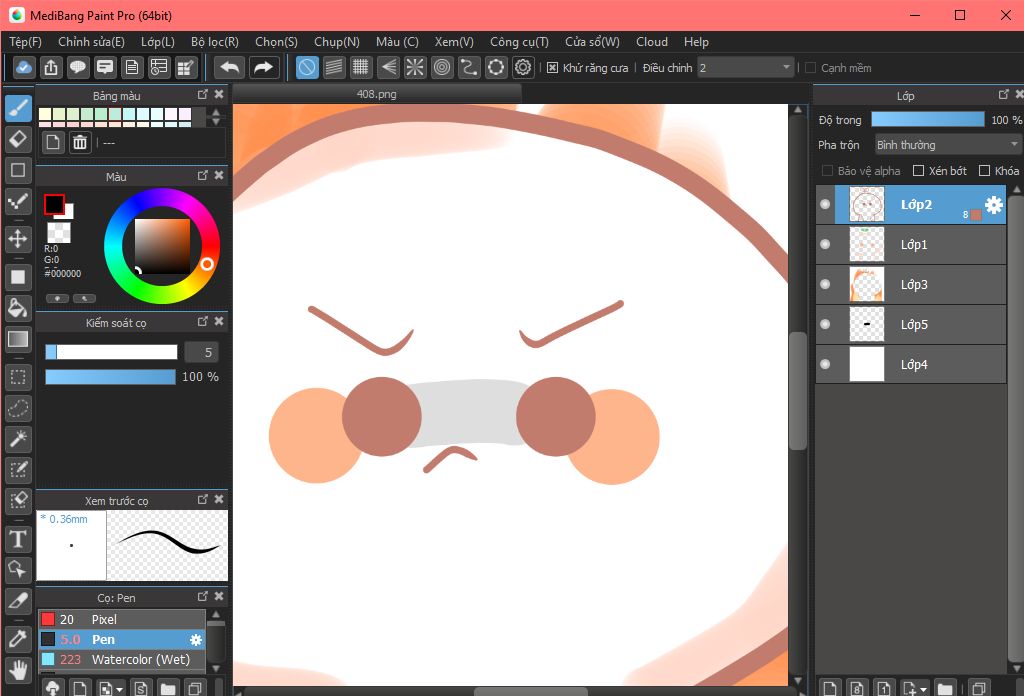Hide the Lớp4 layer
Image resolution: width=1024 pixels, height=696 pixels.
[x=825, y=364]
